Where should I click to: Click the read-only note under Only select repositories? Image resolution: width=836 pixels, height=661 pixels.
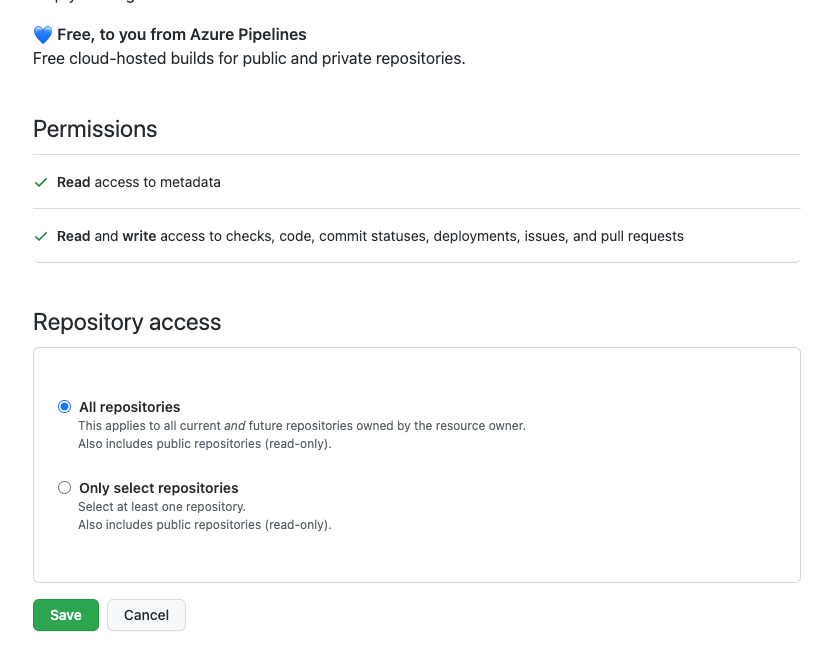tap(204, 524)
